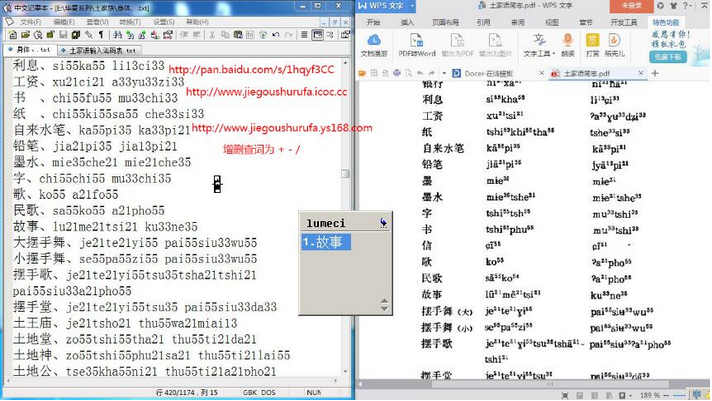
Task: Add a new WPS document tab with the plus button
Action: 655,73
